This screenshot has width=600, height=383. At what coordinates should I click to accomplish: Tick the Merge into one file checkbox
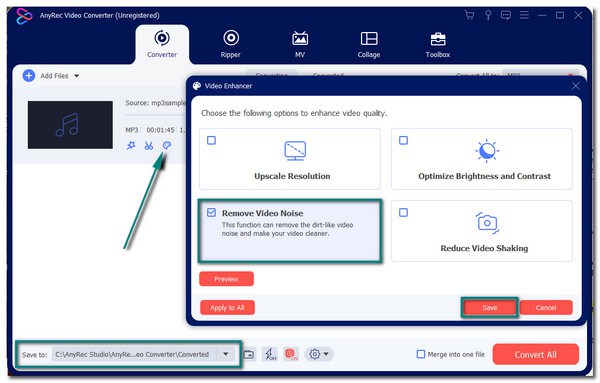click(x=421, y=354)
